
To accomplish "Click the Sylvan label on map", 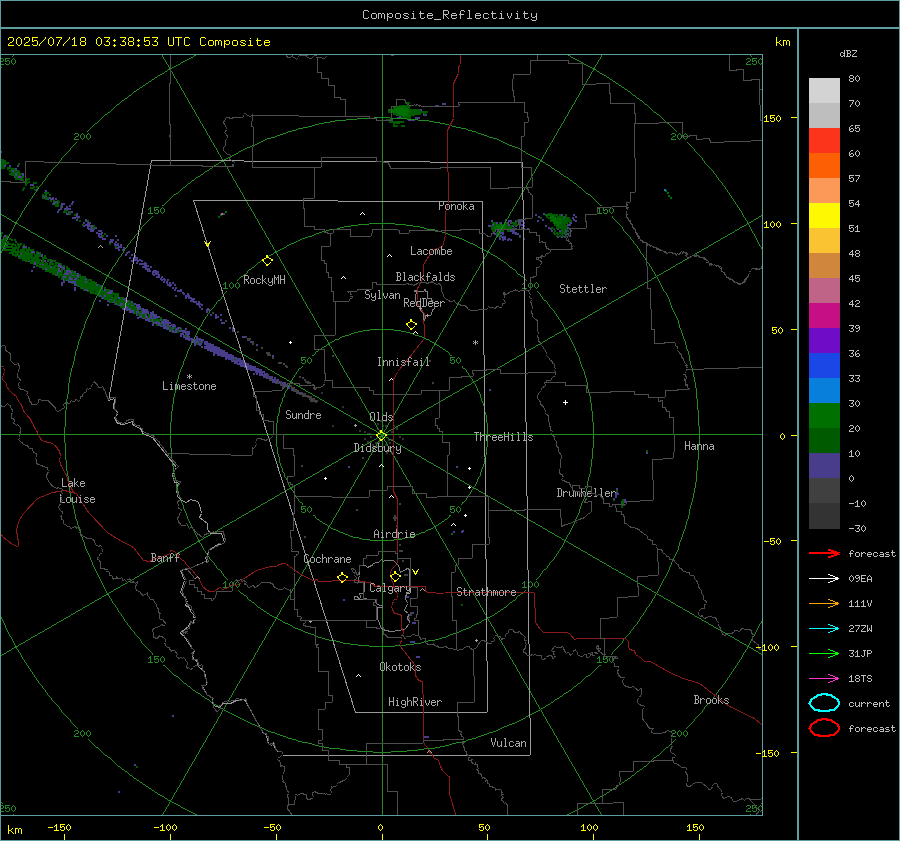I will tap(382, 295).
